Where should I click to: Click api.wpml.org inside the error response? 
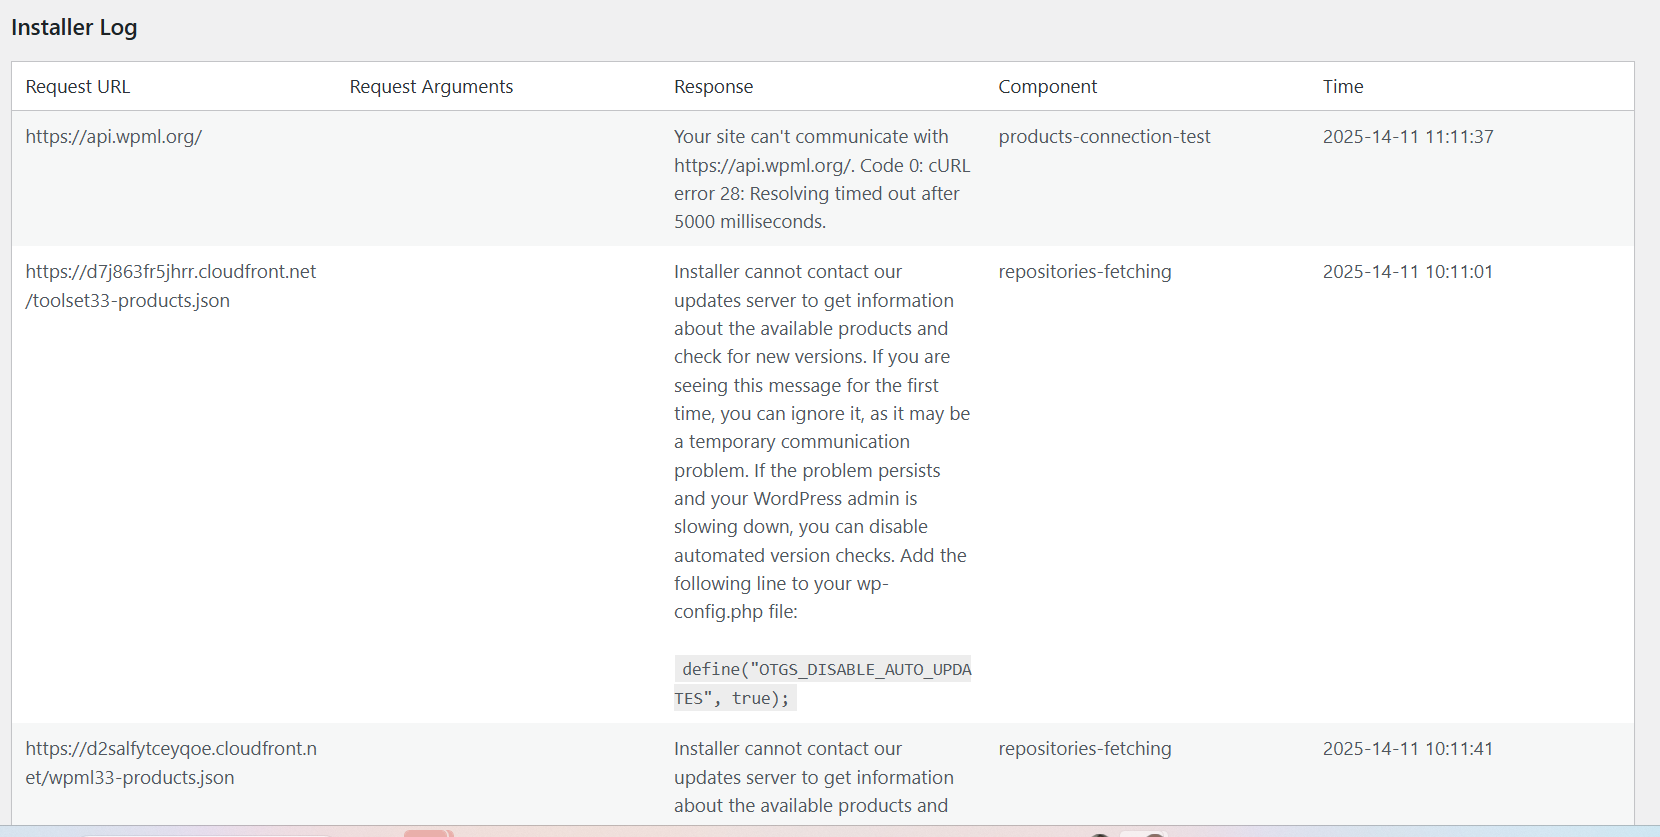click(x=762, y=166)
